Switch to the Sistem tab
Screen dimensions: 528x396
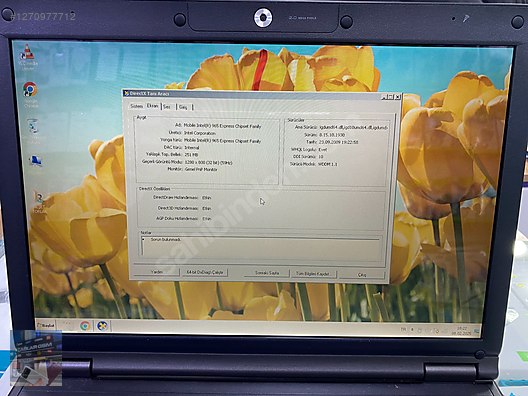tap(136, 106)
